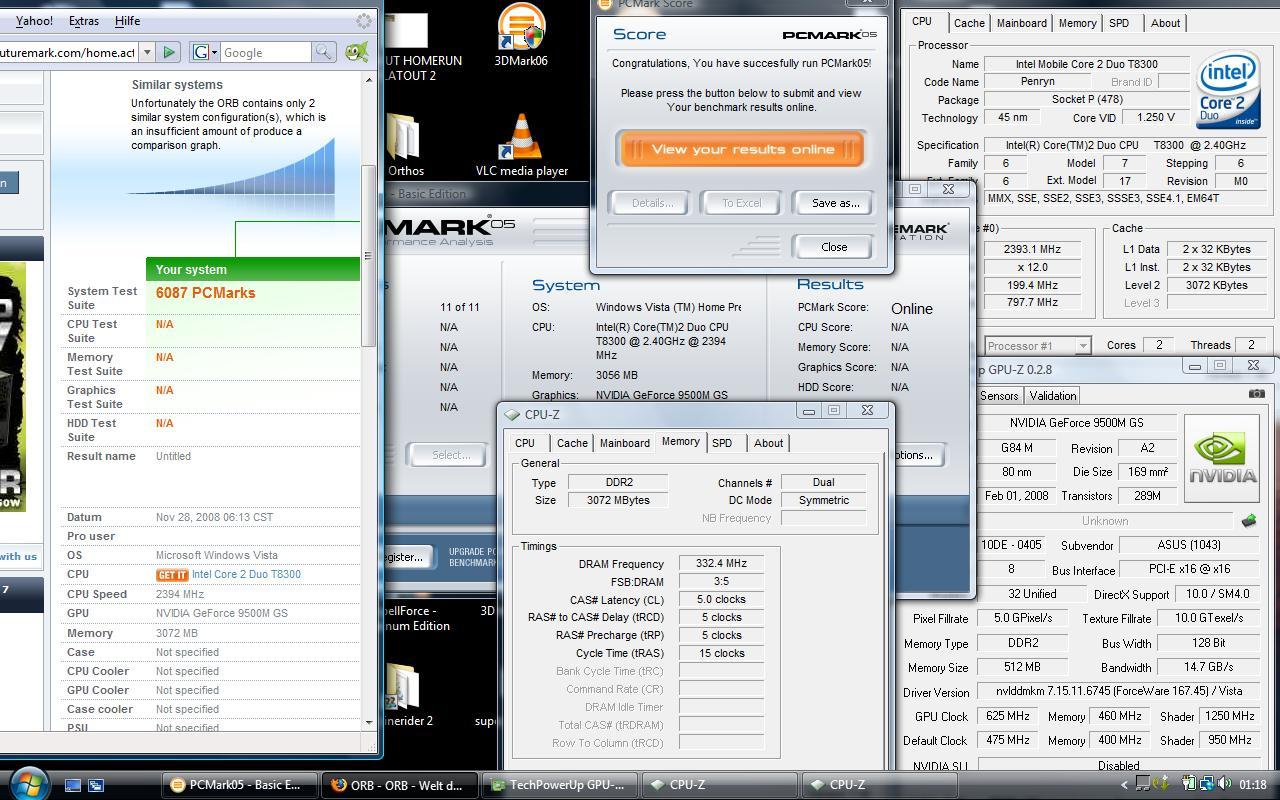Switch to PCMark05 taskbar button
This screenshot has width=1280, height=800.
pos(242,785)
